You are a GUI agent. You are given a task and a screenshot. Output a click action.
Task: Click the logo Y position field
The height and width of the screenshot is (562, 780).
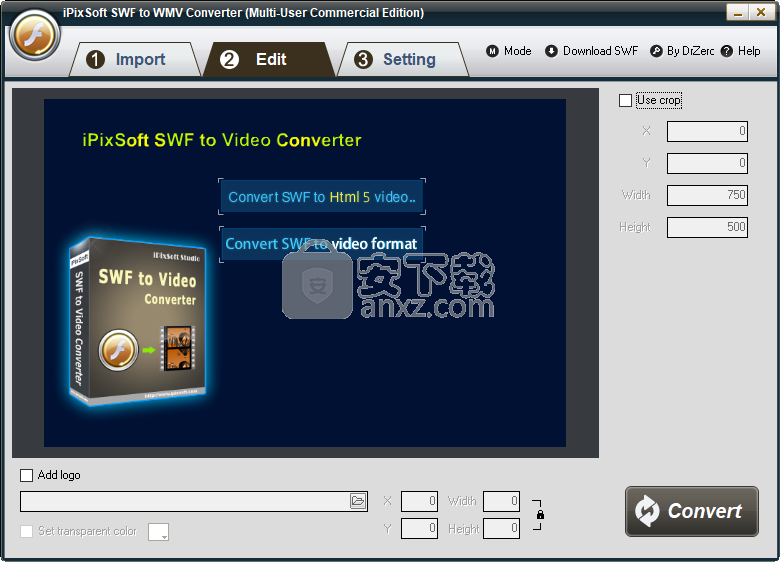tap(419, 529)
